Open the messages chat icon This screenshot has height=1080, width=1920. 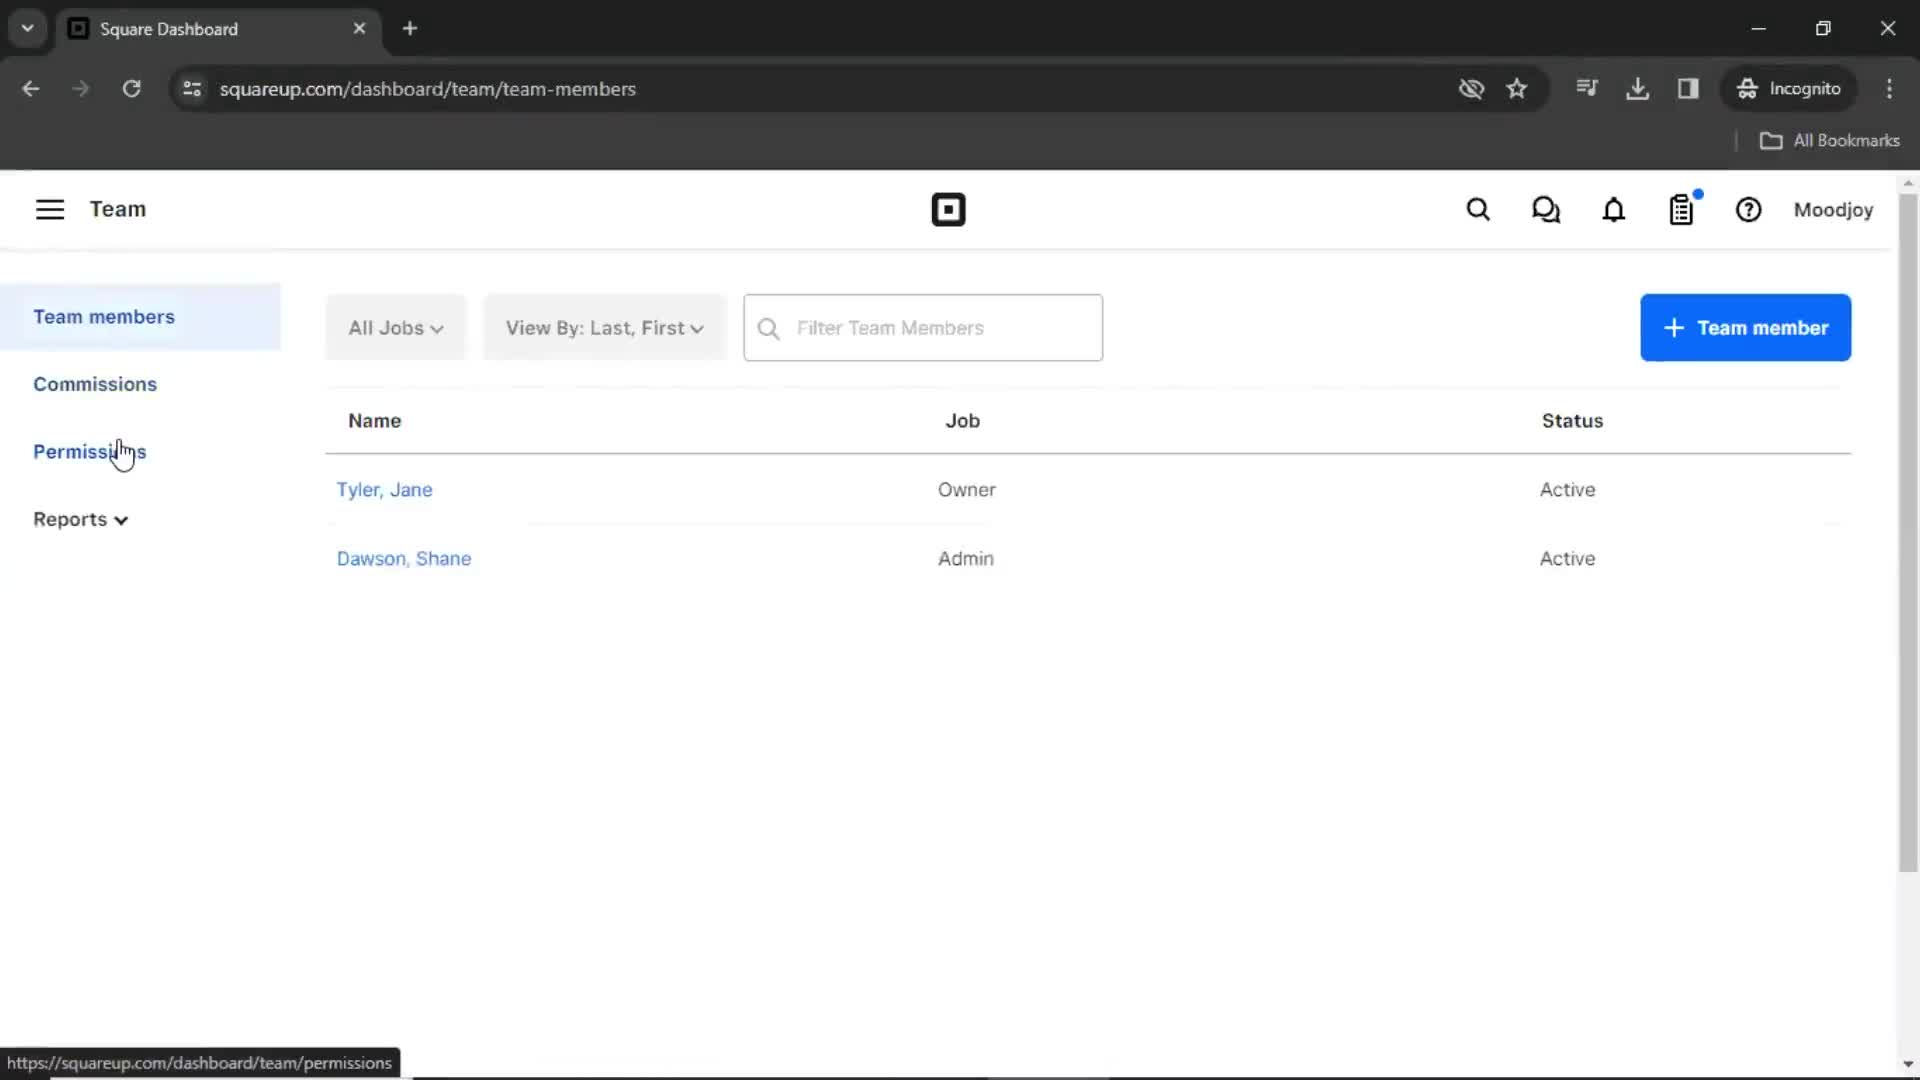1546,210
